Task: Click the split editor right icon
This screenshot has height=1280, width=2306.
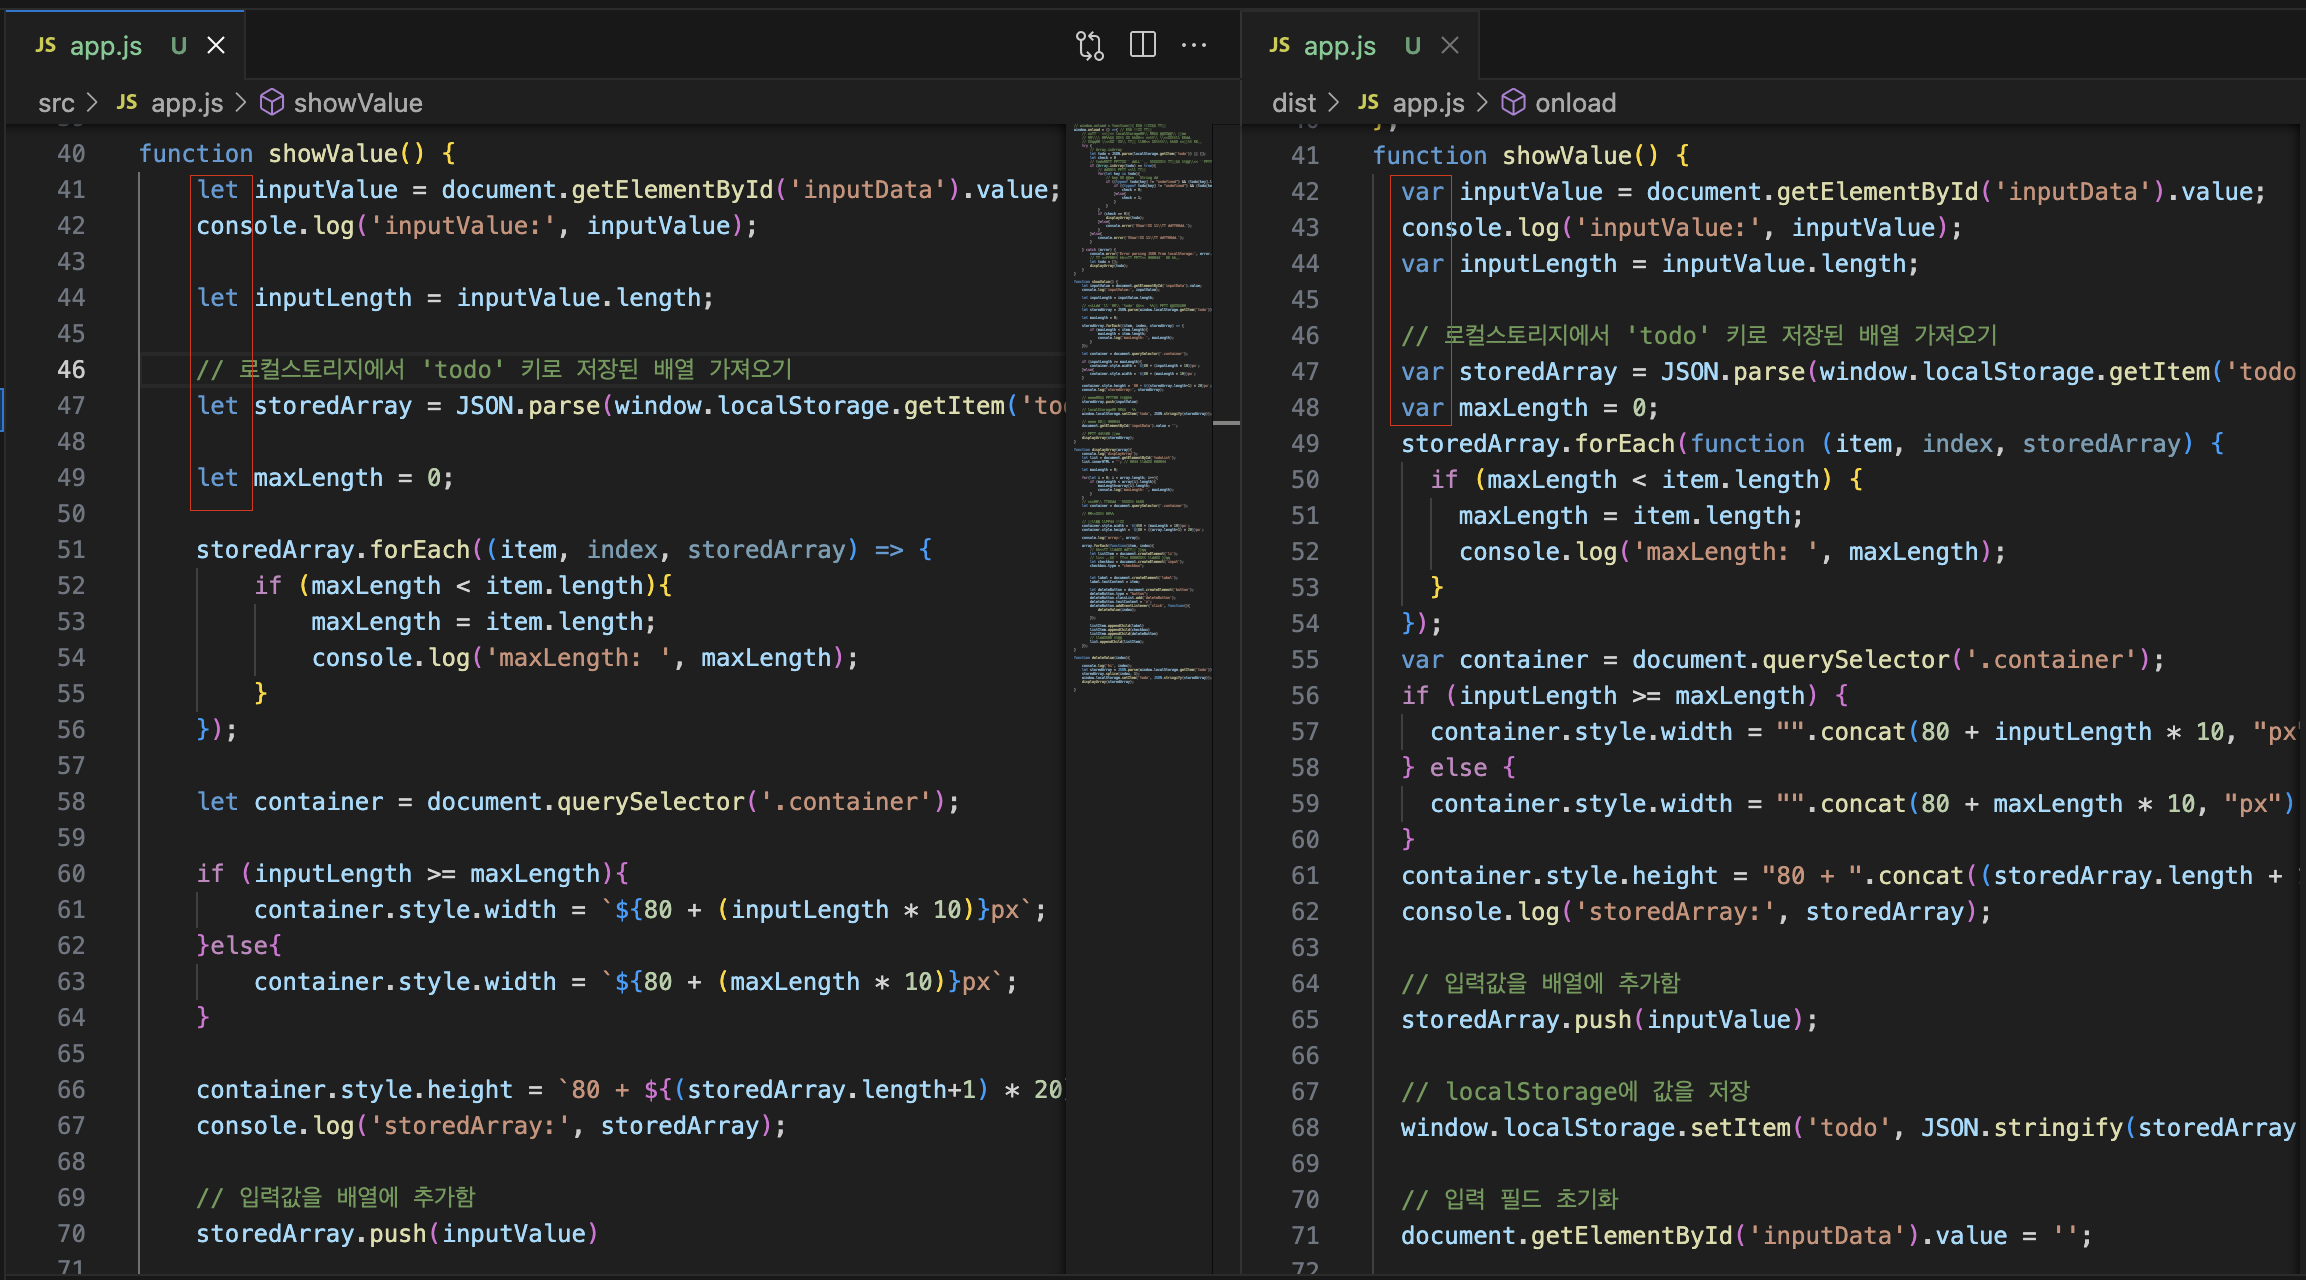Action: point(1142,45)
